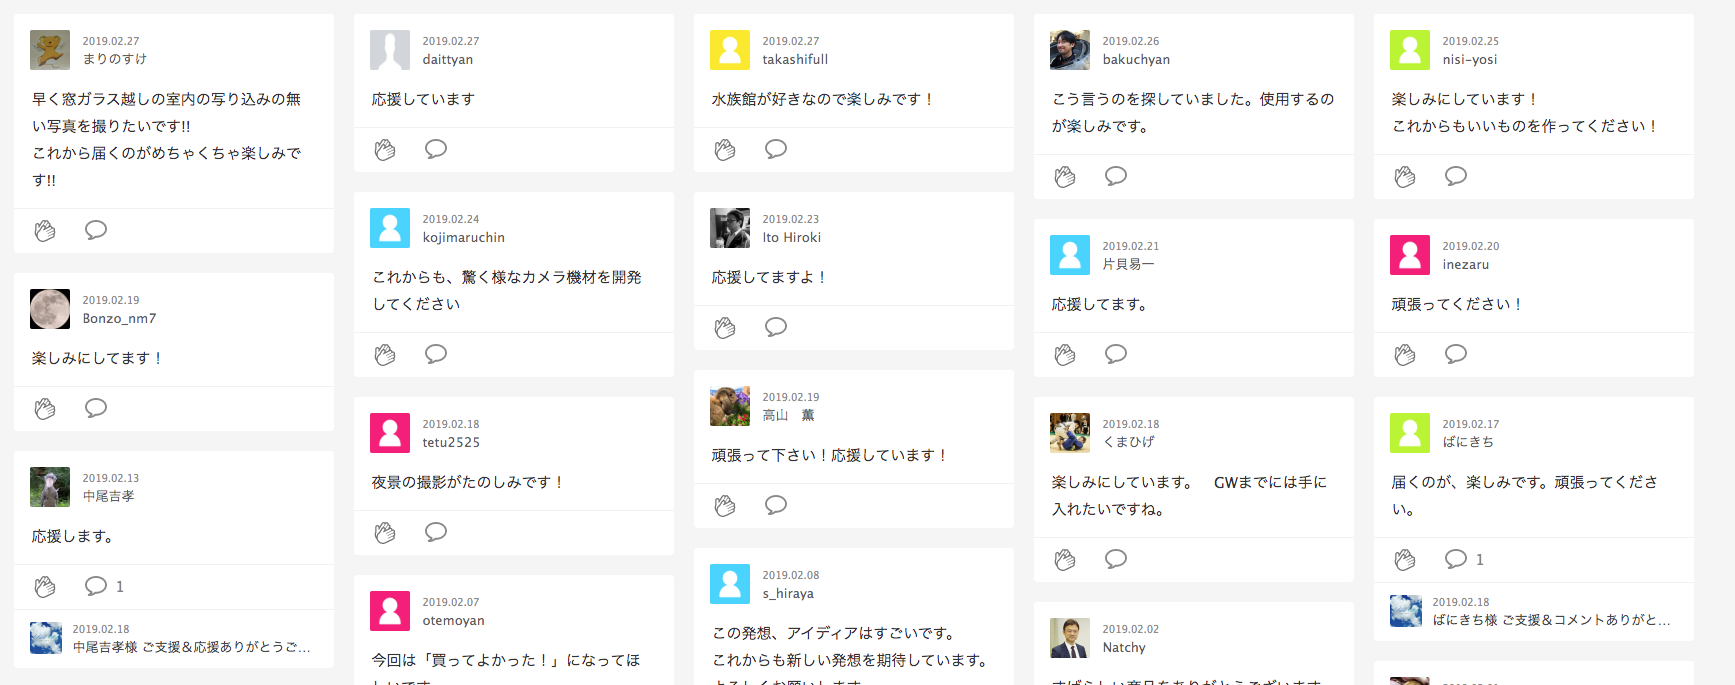Open the one reply on 中尾吉孝's comment
Image resolution: width=1735 pixels, height=685 pixels.
pyautogui.click(x=104, y=586)
